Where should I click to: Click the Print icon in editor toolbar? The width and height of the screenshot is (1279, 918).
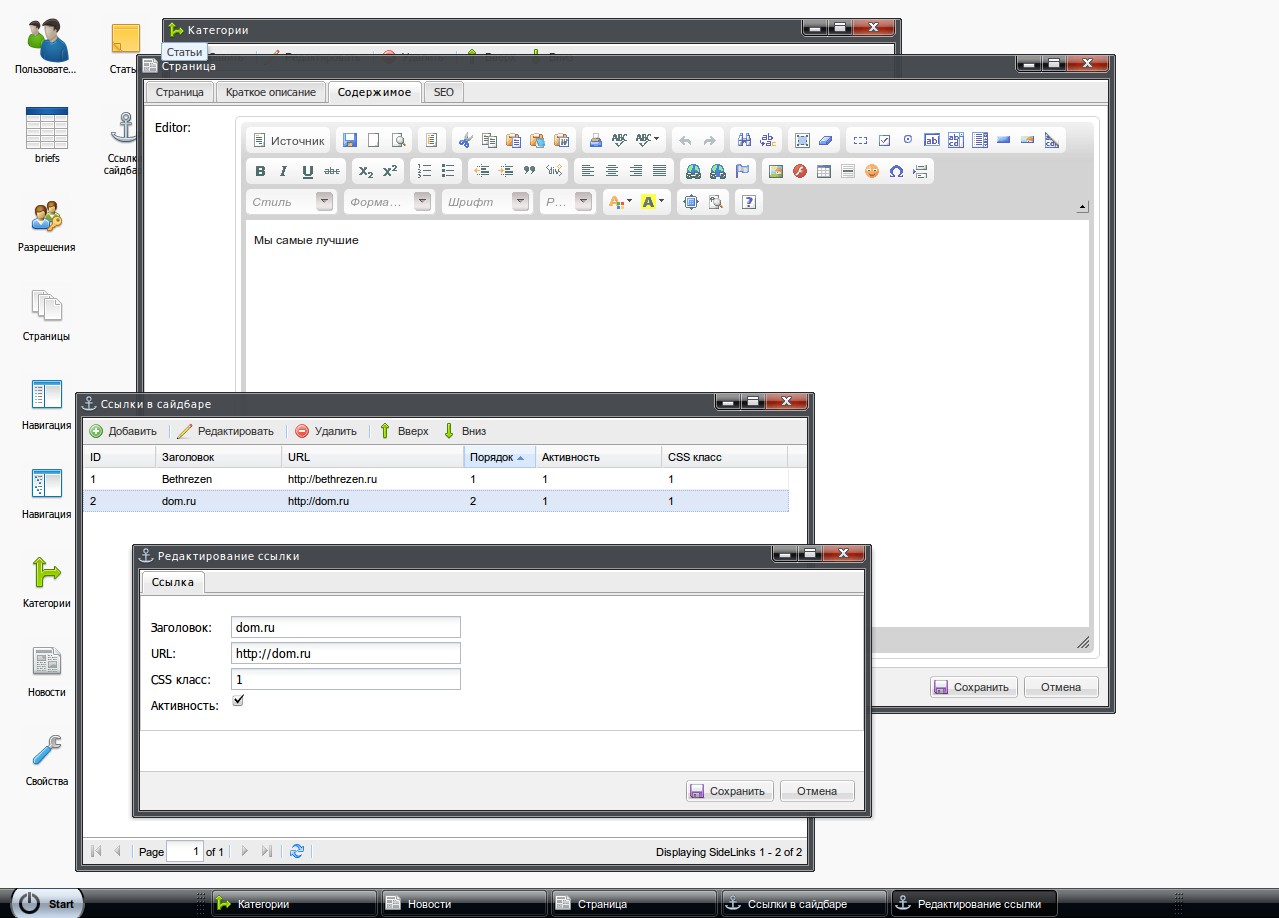(x=595, y=141)
